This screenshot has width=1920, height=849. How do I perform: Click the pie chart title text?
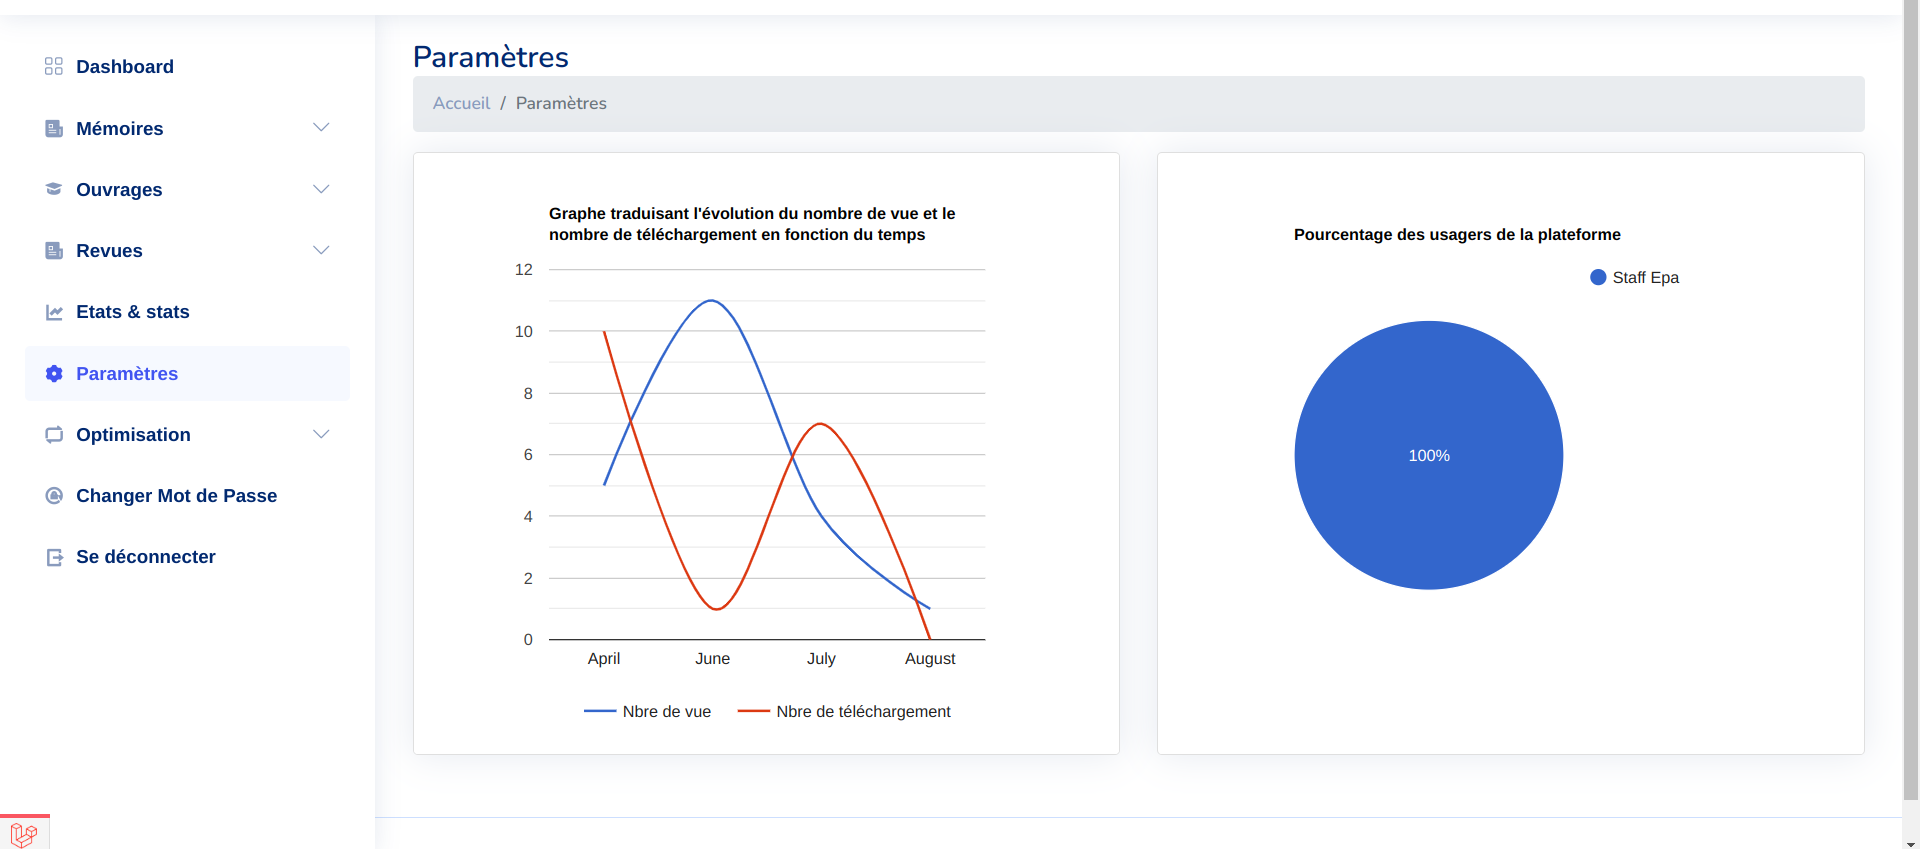tap(1457, 234)
